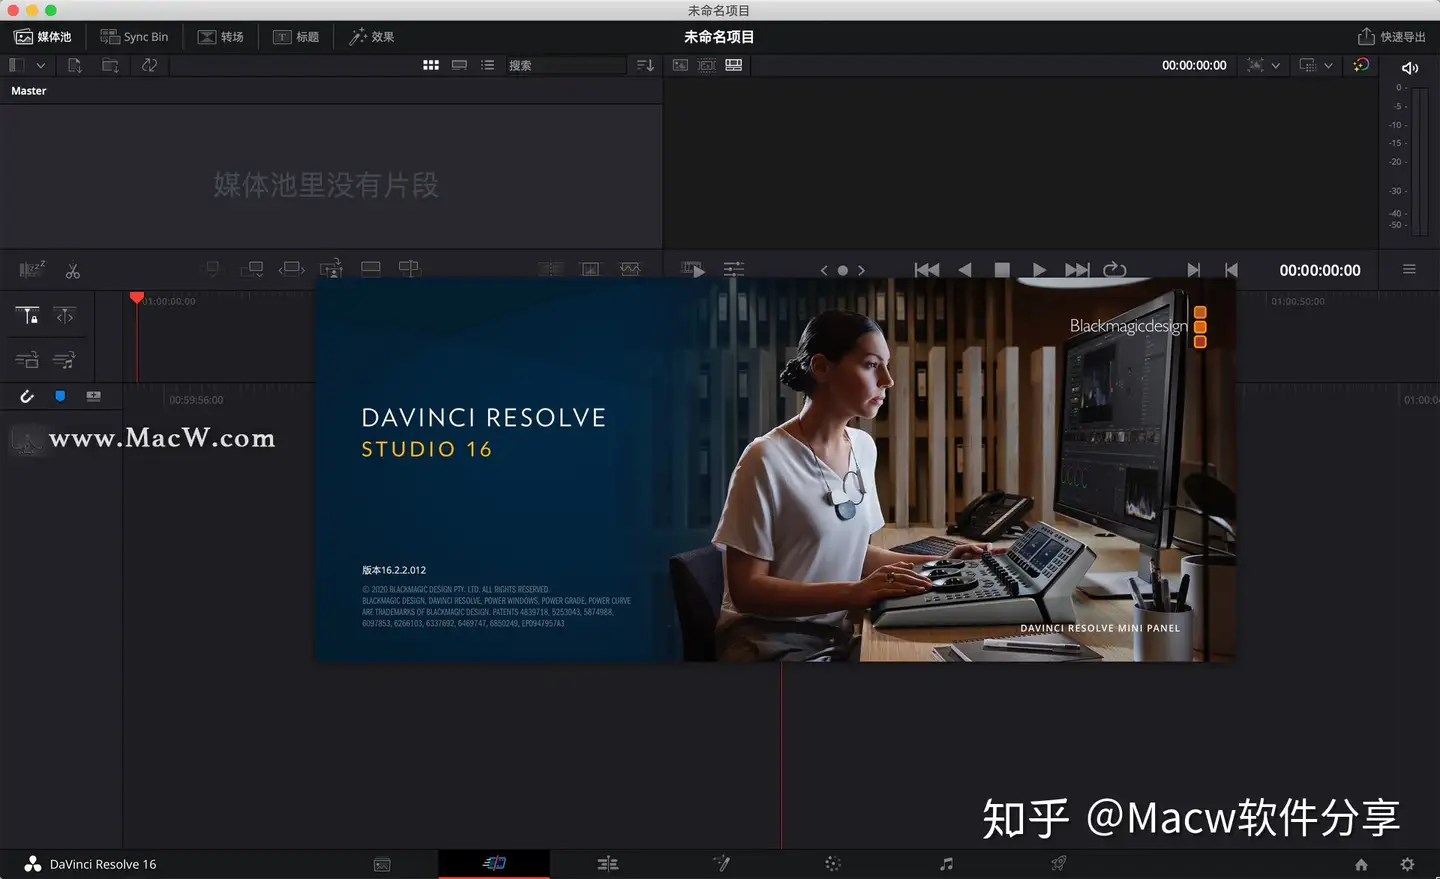Click the blue marker color icon
Screen dimensions: 1440x879
pyautogui.click(x=60, y=397)
